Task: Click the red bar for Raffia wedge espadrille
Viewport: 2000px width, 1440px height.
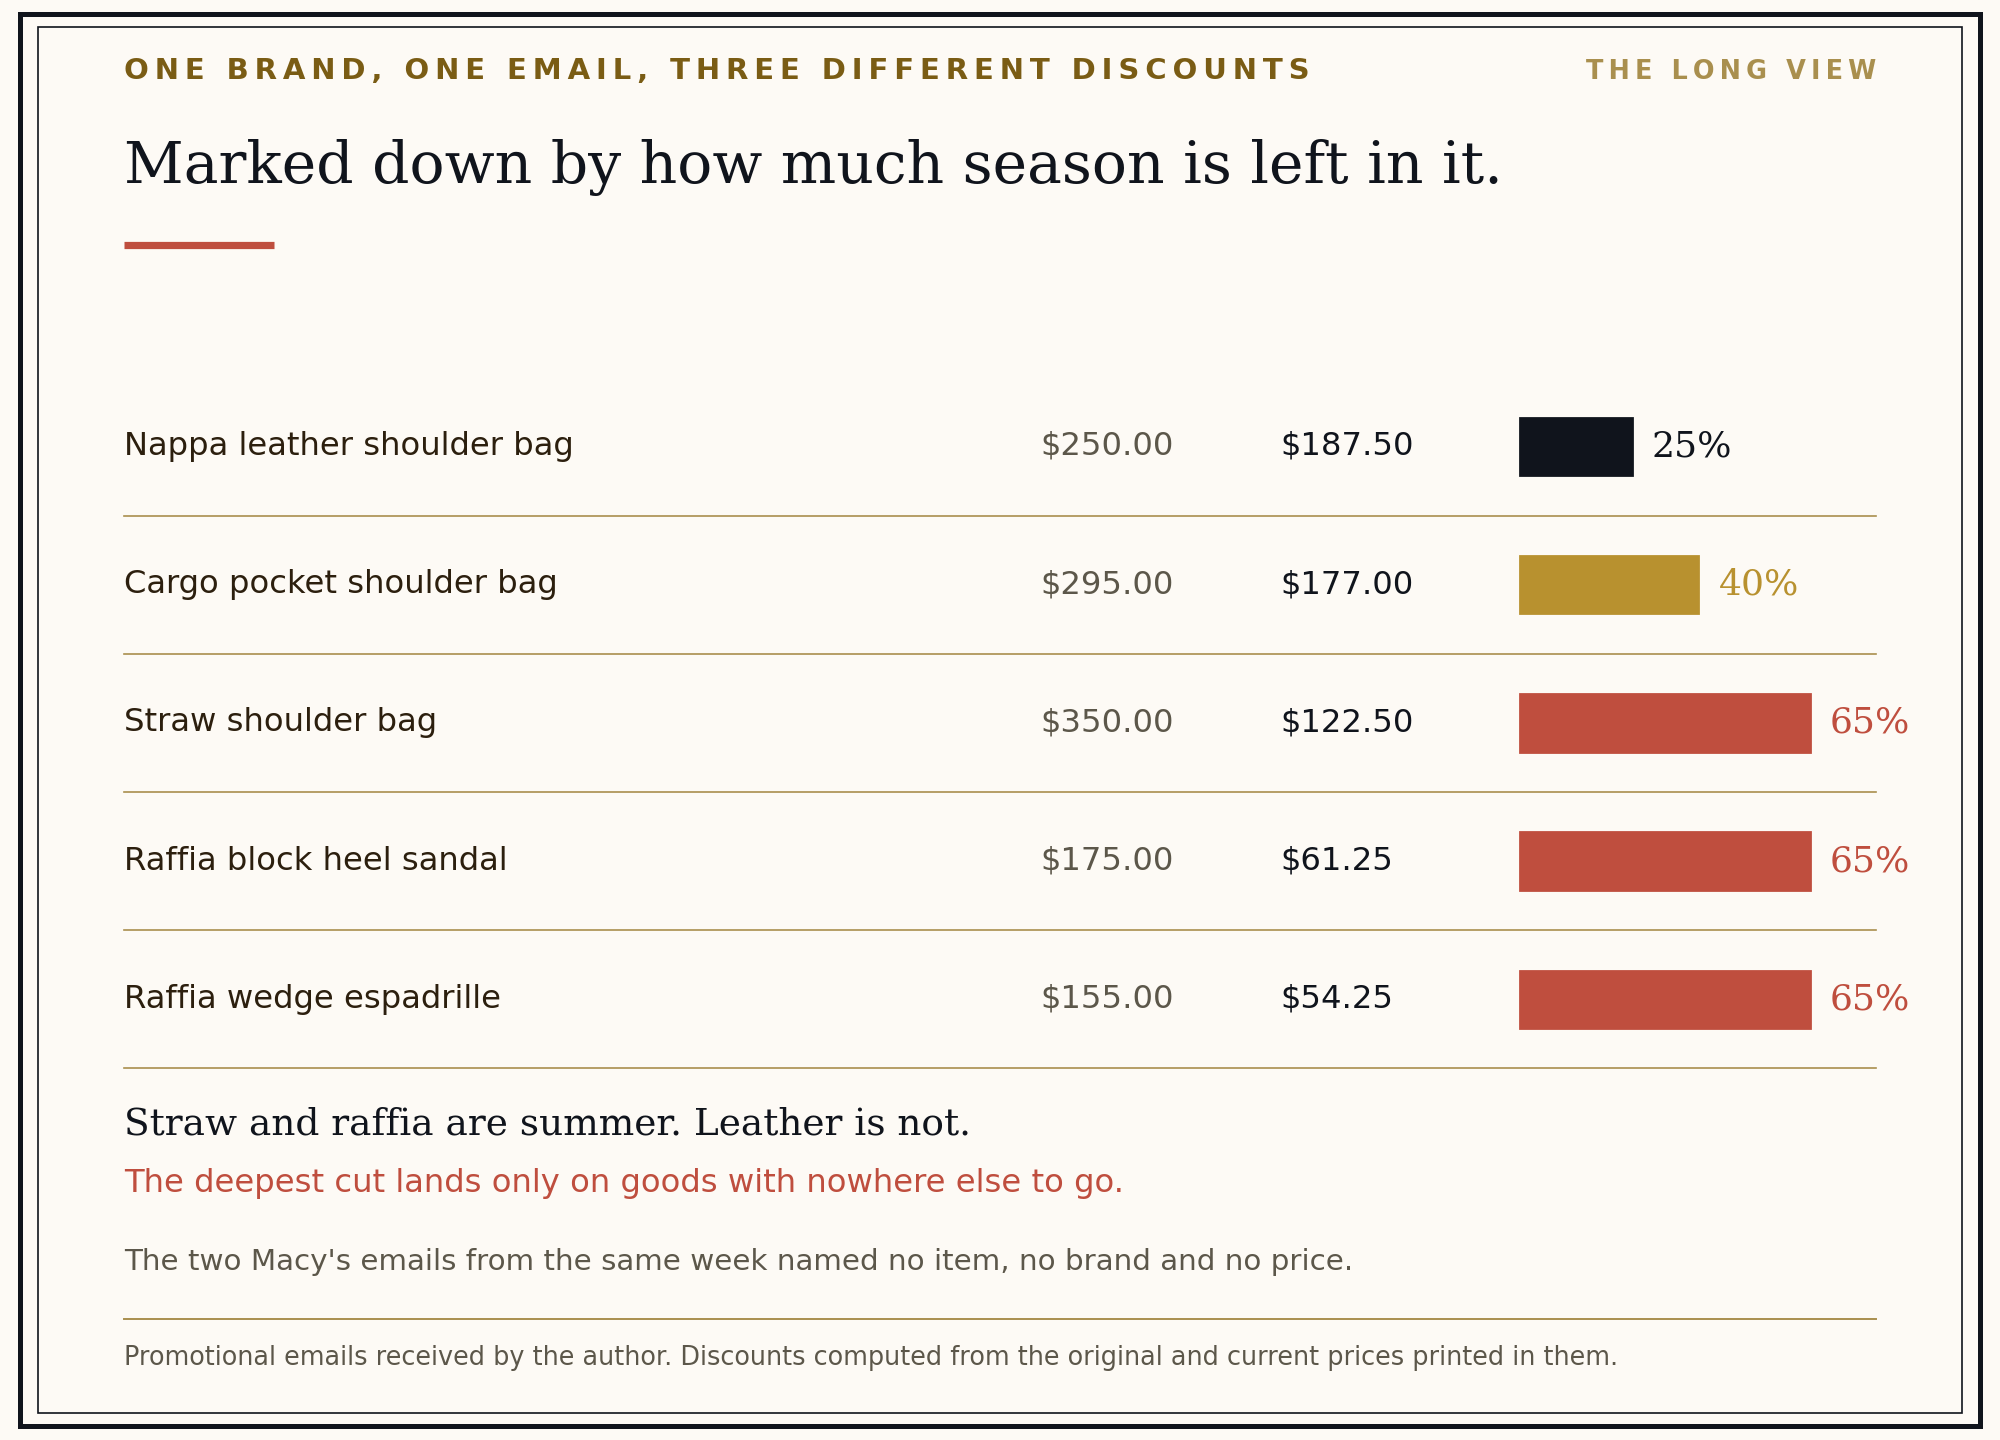Action: click(x=1665, y=1000)
